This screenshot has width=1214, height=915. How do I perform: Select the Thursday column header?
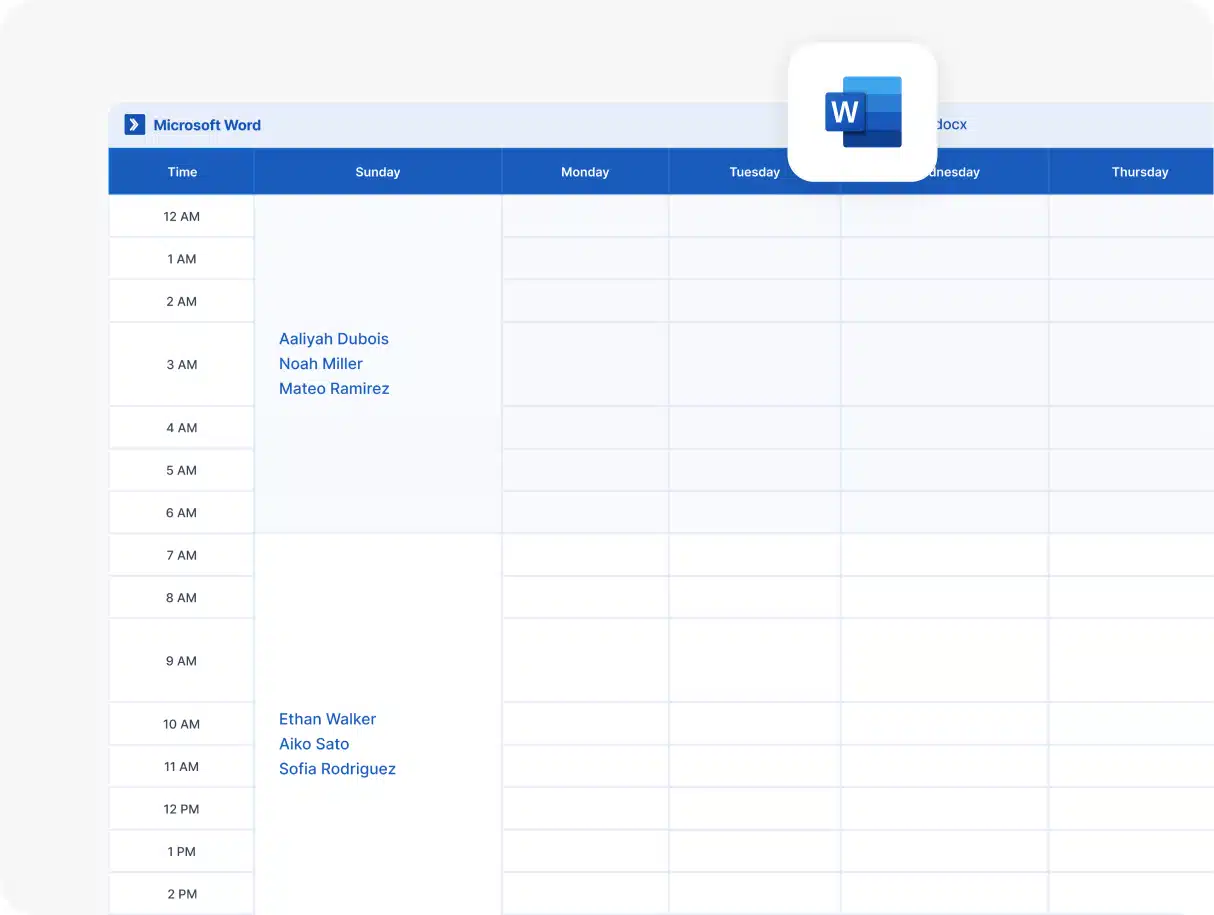coord(1139,172)
